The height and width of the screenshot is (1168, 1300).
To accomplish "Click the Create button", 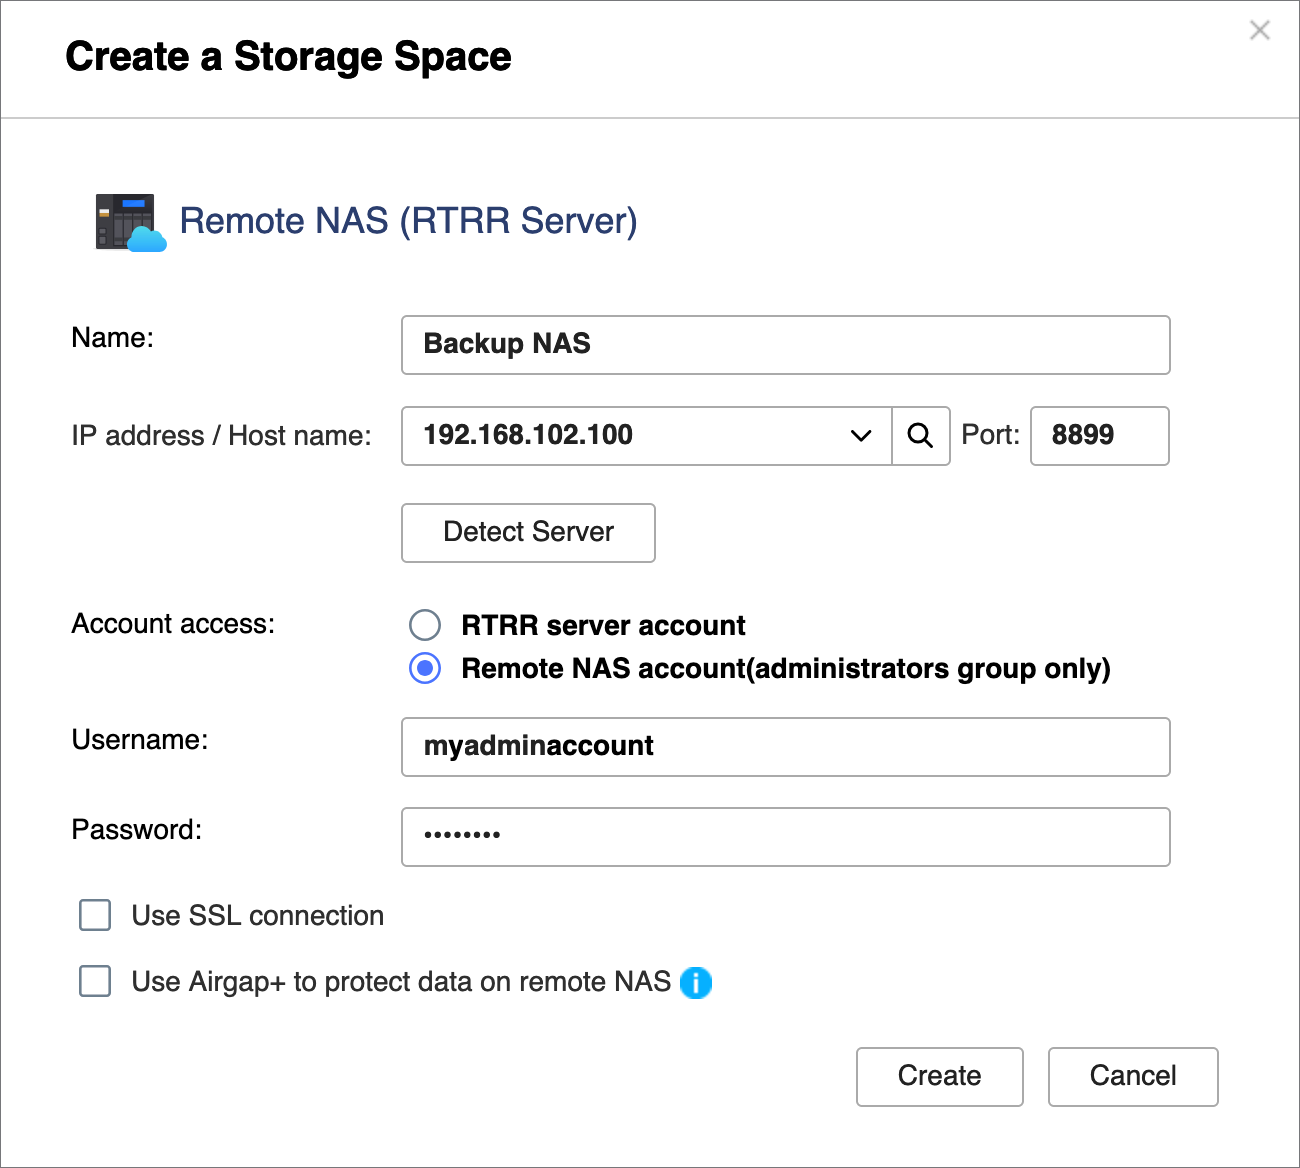I will pos(939,1076).
